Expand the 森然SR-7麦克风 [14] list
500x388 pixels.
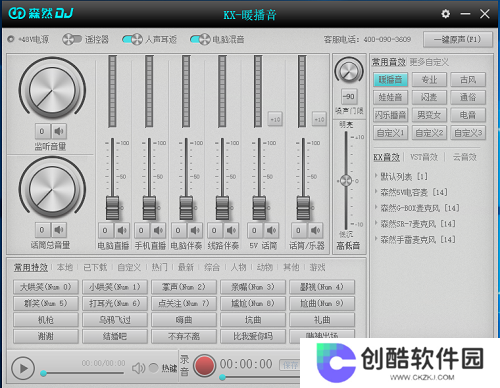click(376, 223)
